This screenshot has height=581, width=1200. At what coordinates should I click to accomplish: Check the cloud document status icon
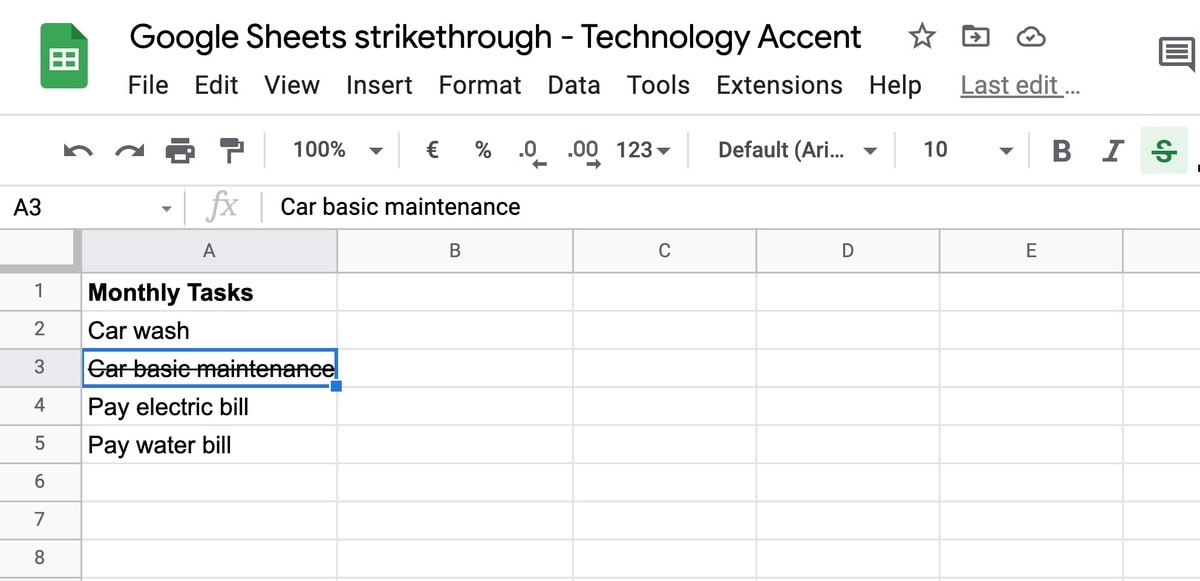click(1030, 38)
